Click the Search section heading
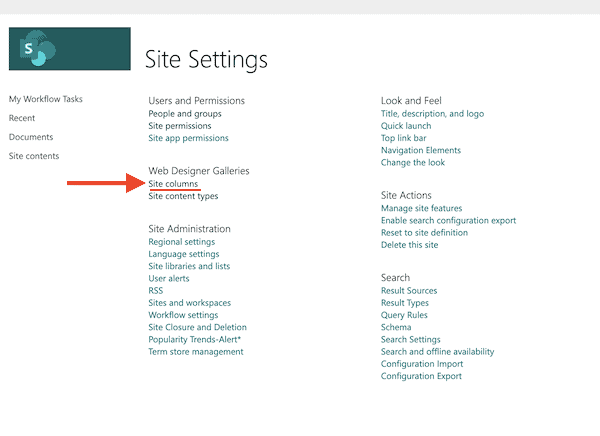The height and width of the screenshot is (436, 600). tap(395, 278)
